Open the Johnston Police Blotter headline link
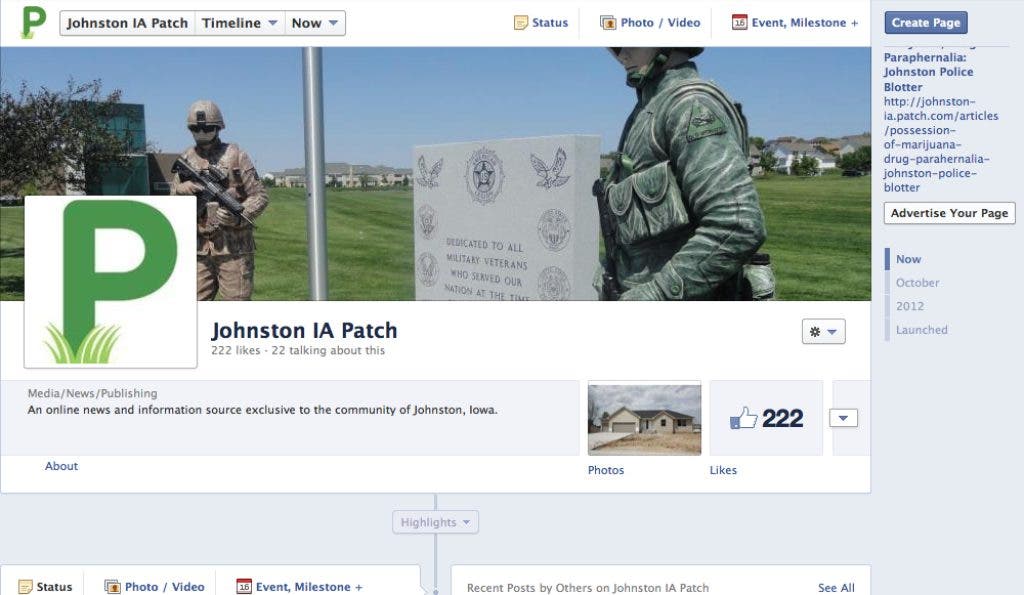This screenshot has height=595, width=1024. (928, 72)
